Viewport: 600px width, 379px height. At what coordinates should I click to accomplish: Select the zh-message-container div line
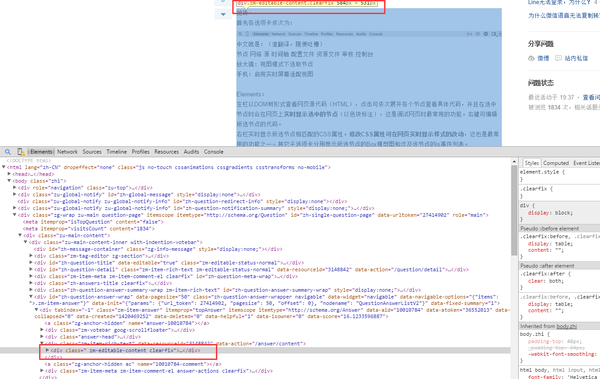click(158, 249)
